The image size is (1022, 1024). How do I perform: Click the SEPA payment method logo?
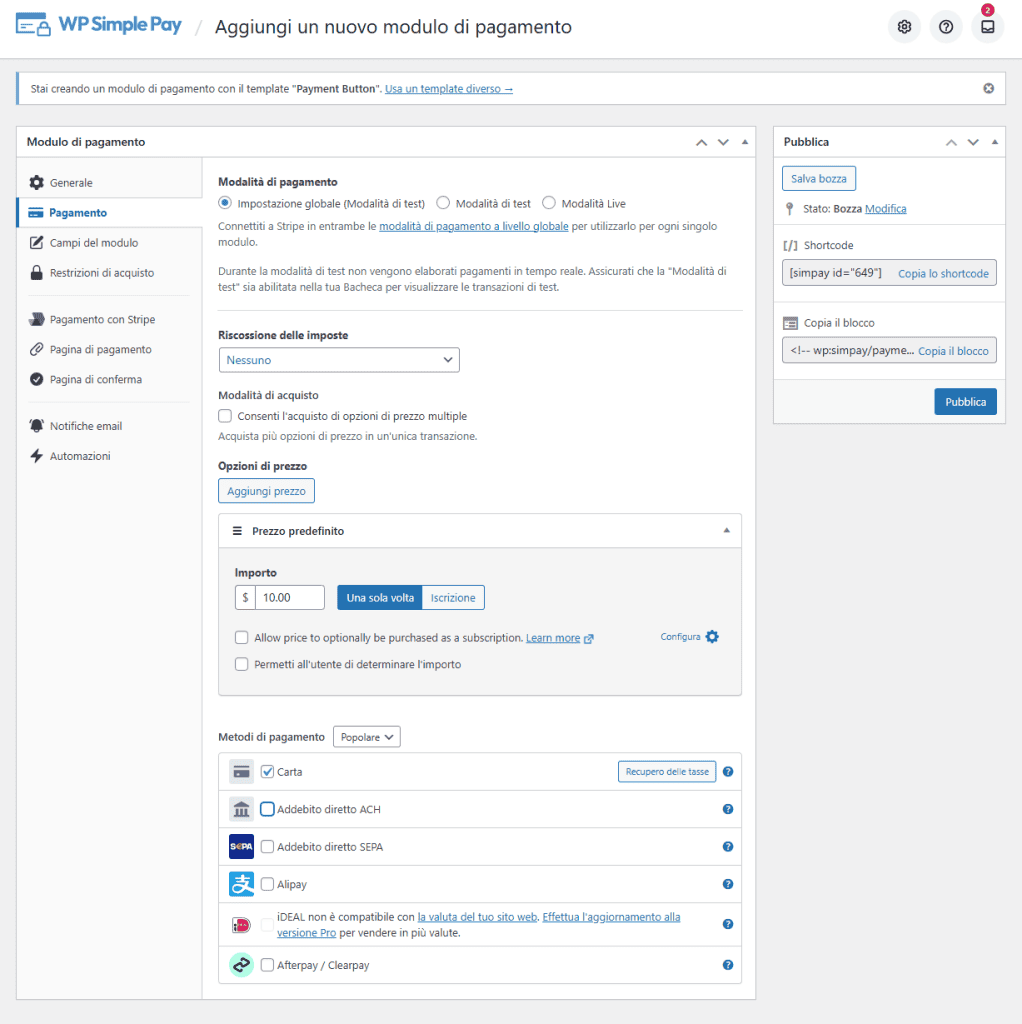pyautogui.click(x=241, y=846)
